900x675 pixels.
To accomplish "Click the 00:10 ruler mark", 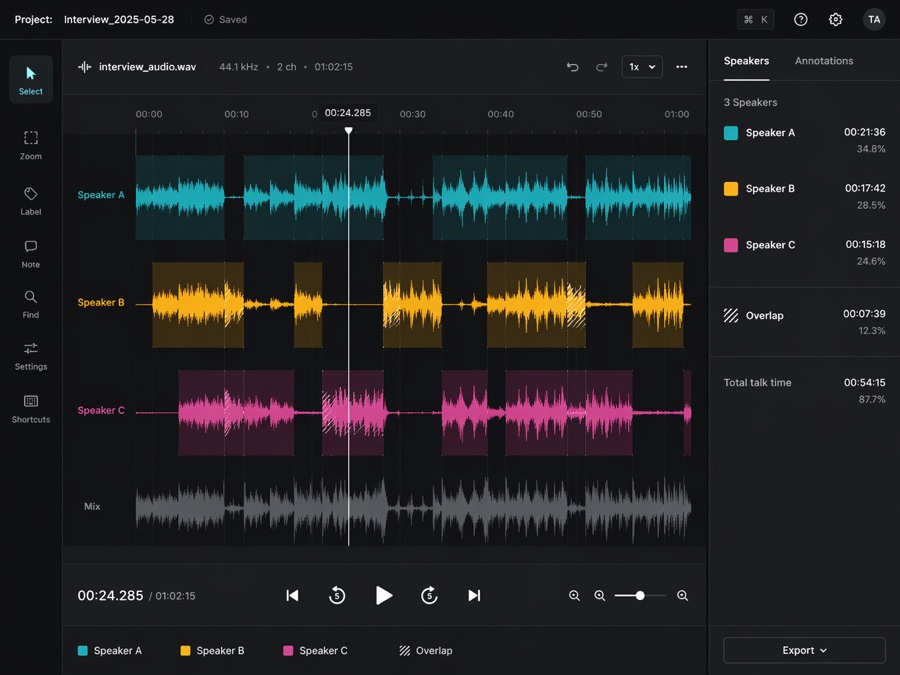I will tap(236, 114).
